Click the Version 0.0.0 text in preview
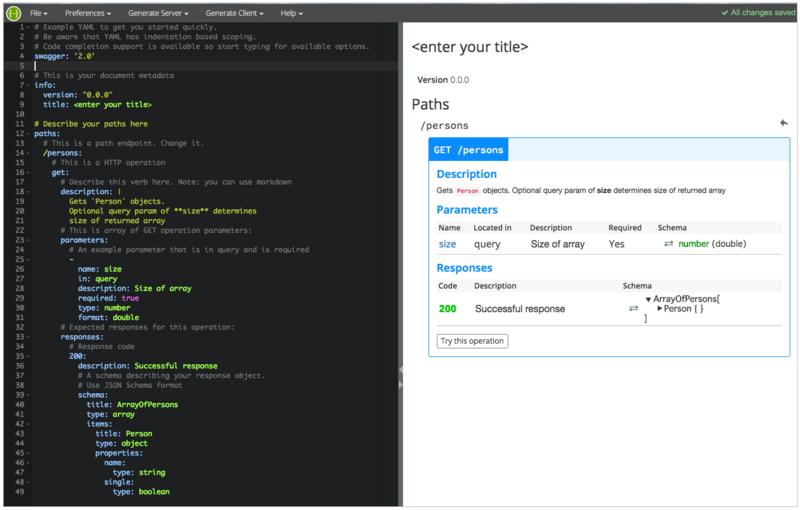800x510 pixels. [x=443, y=80]
